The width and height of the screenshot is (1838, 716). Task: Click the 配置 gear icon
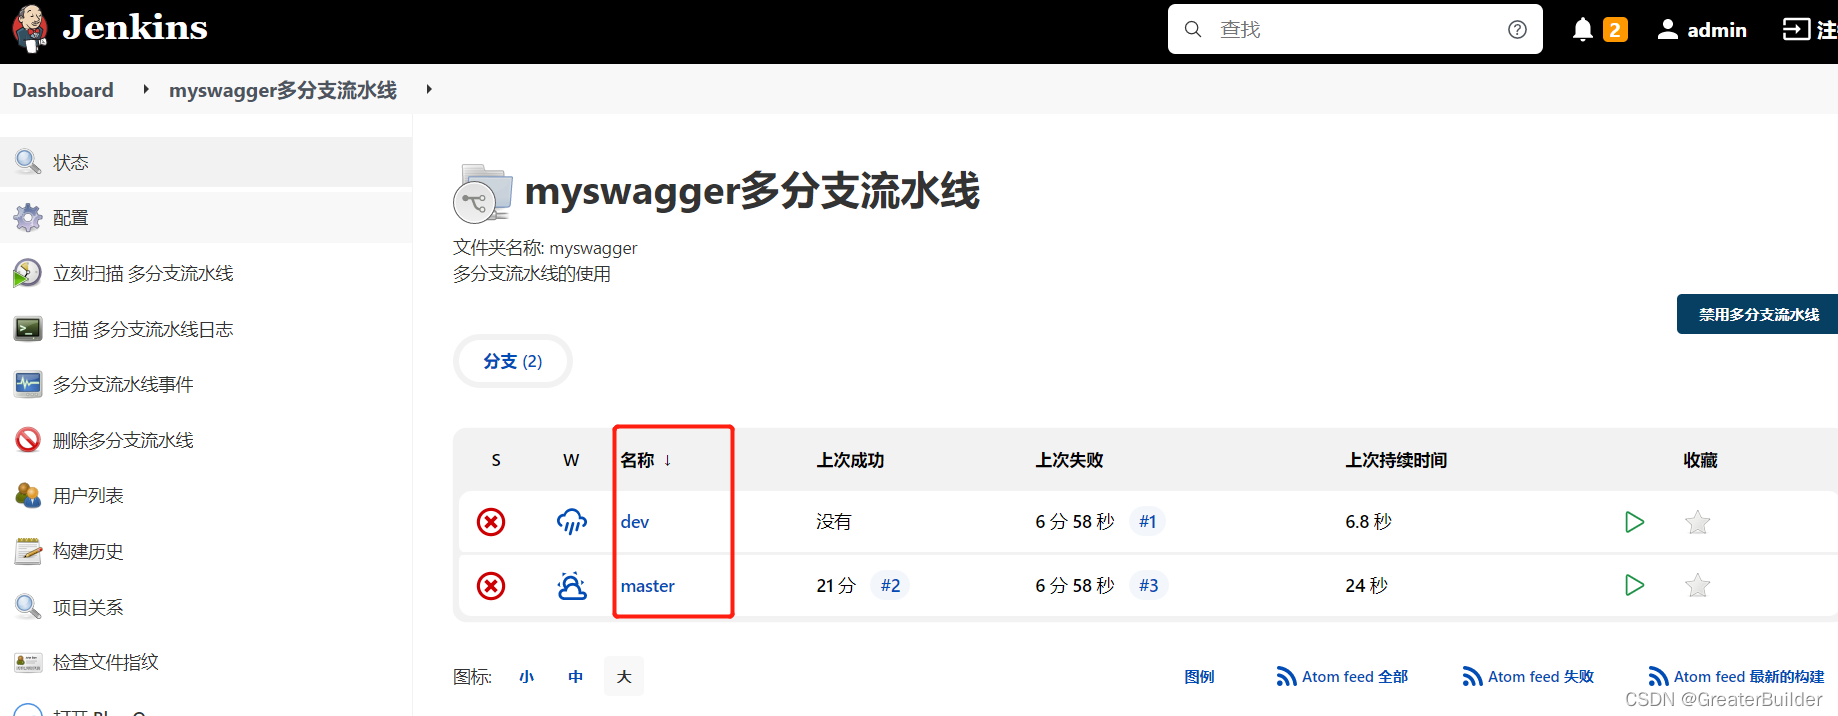[28, 217]
